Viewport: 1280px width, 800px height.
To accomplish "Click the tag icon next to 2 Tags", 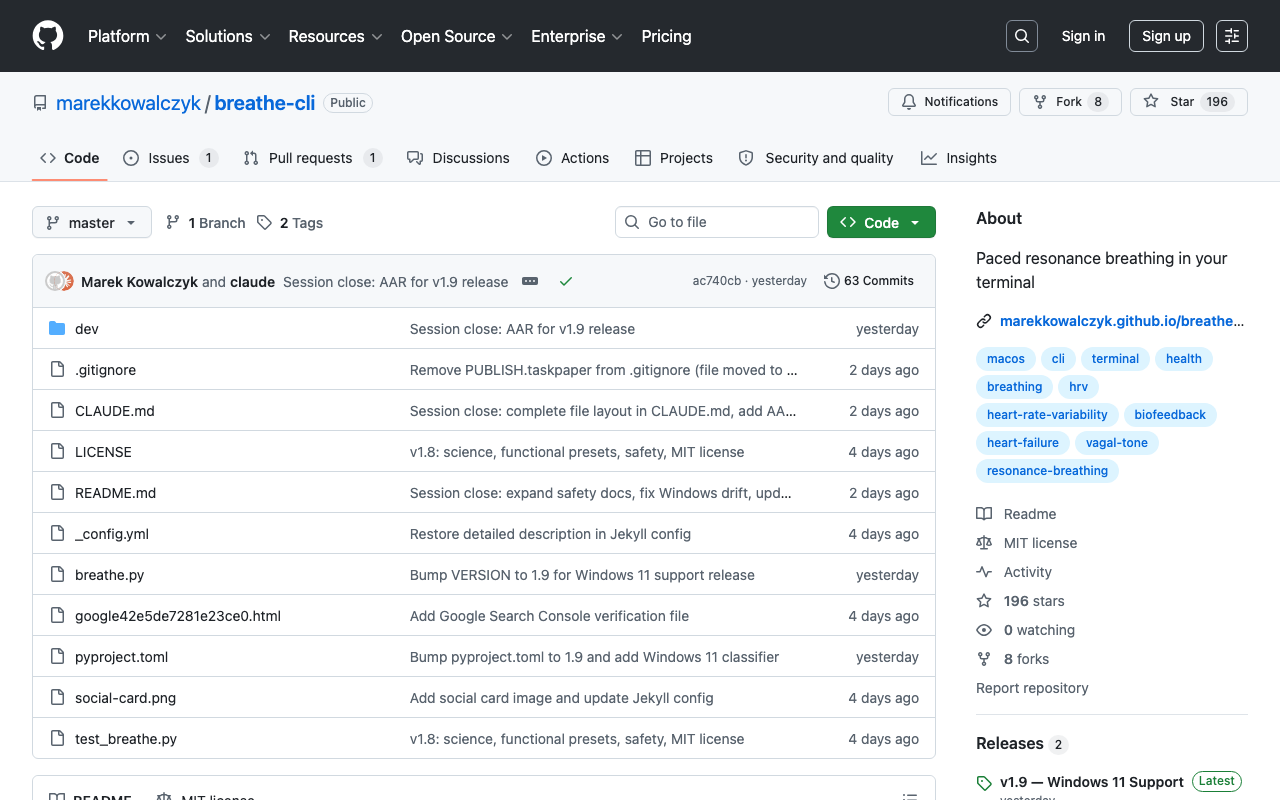I will click(264, 222).
